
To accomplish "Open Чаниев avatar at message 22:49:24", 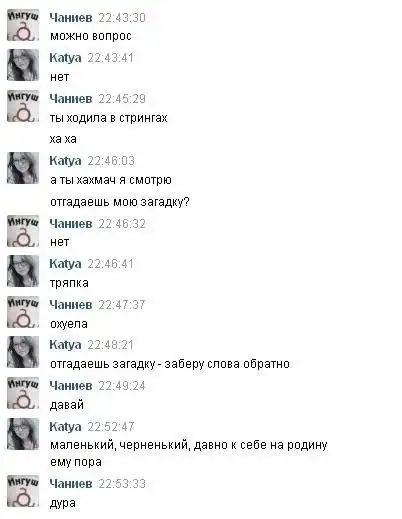I will [23, 393].
